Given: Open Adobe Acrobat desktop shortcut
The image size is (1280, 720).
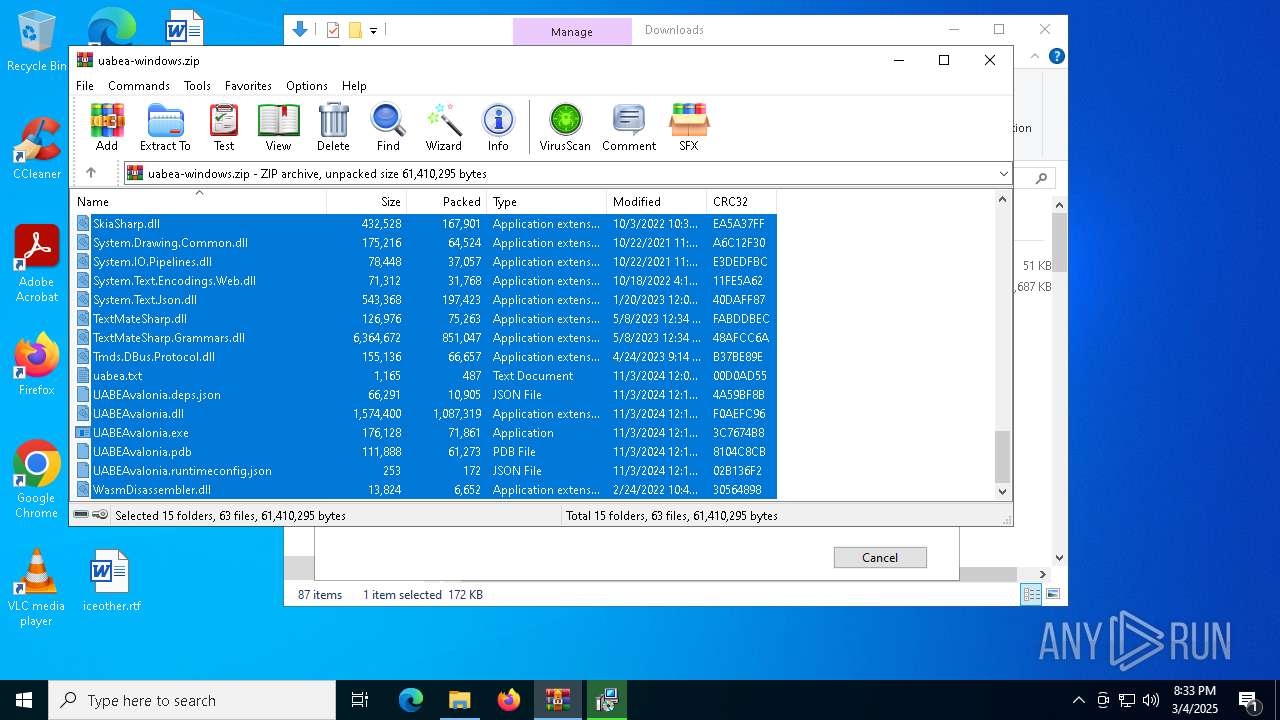Looking at the screenshot, I should [x=36, y=264].
